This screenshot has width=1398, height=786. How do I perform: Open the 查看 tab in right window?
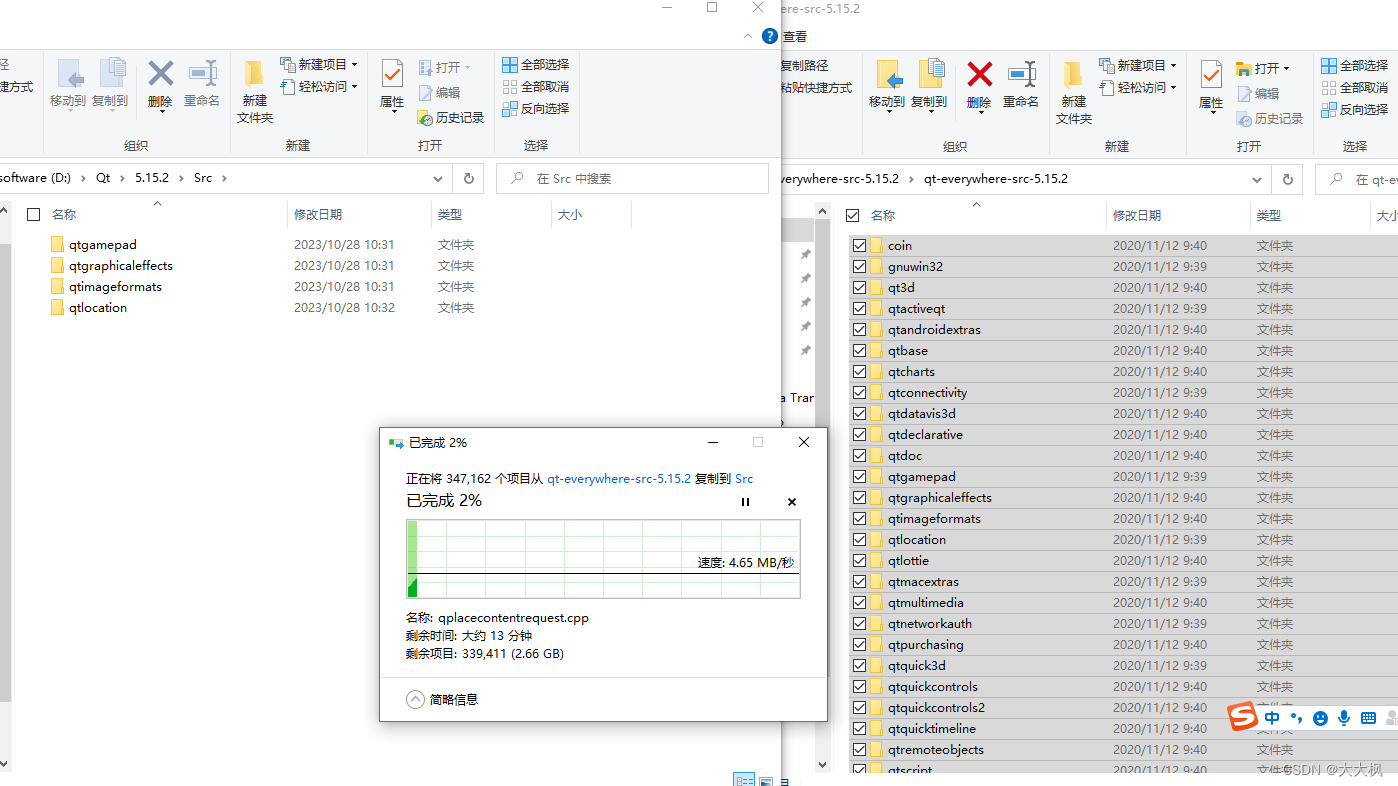[x=795, y=36]
